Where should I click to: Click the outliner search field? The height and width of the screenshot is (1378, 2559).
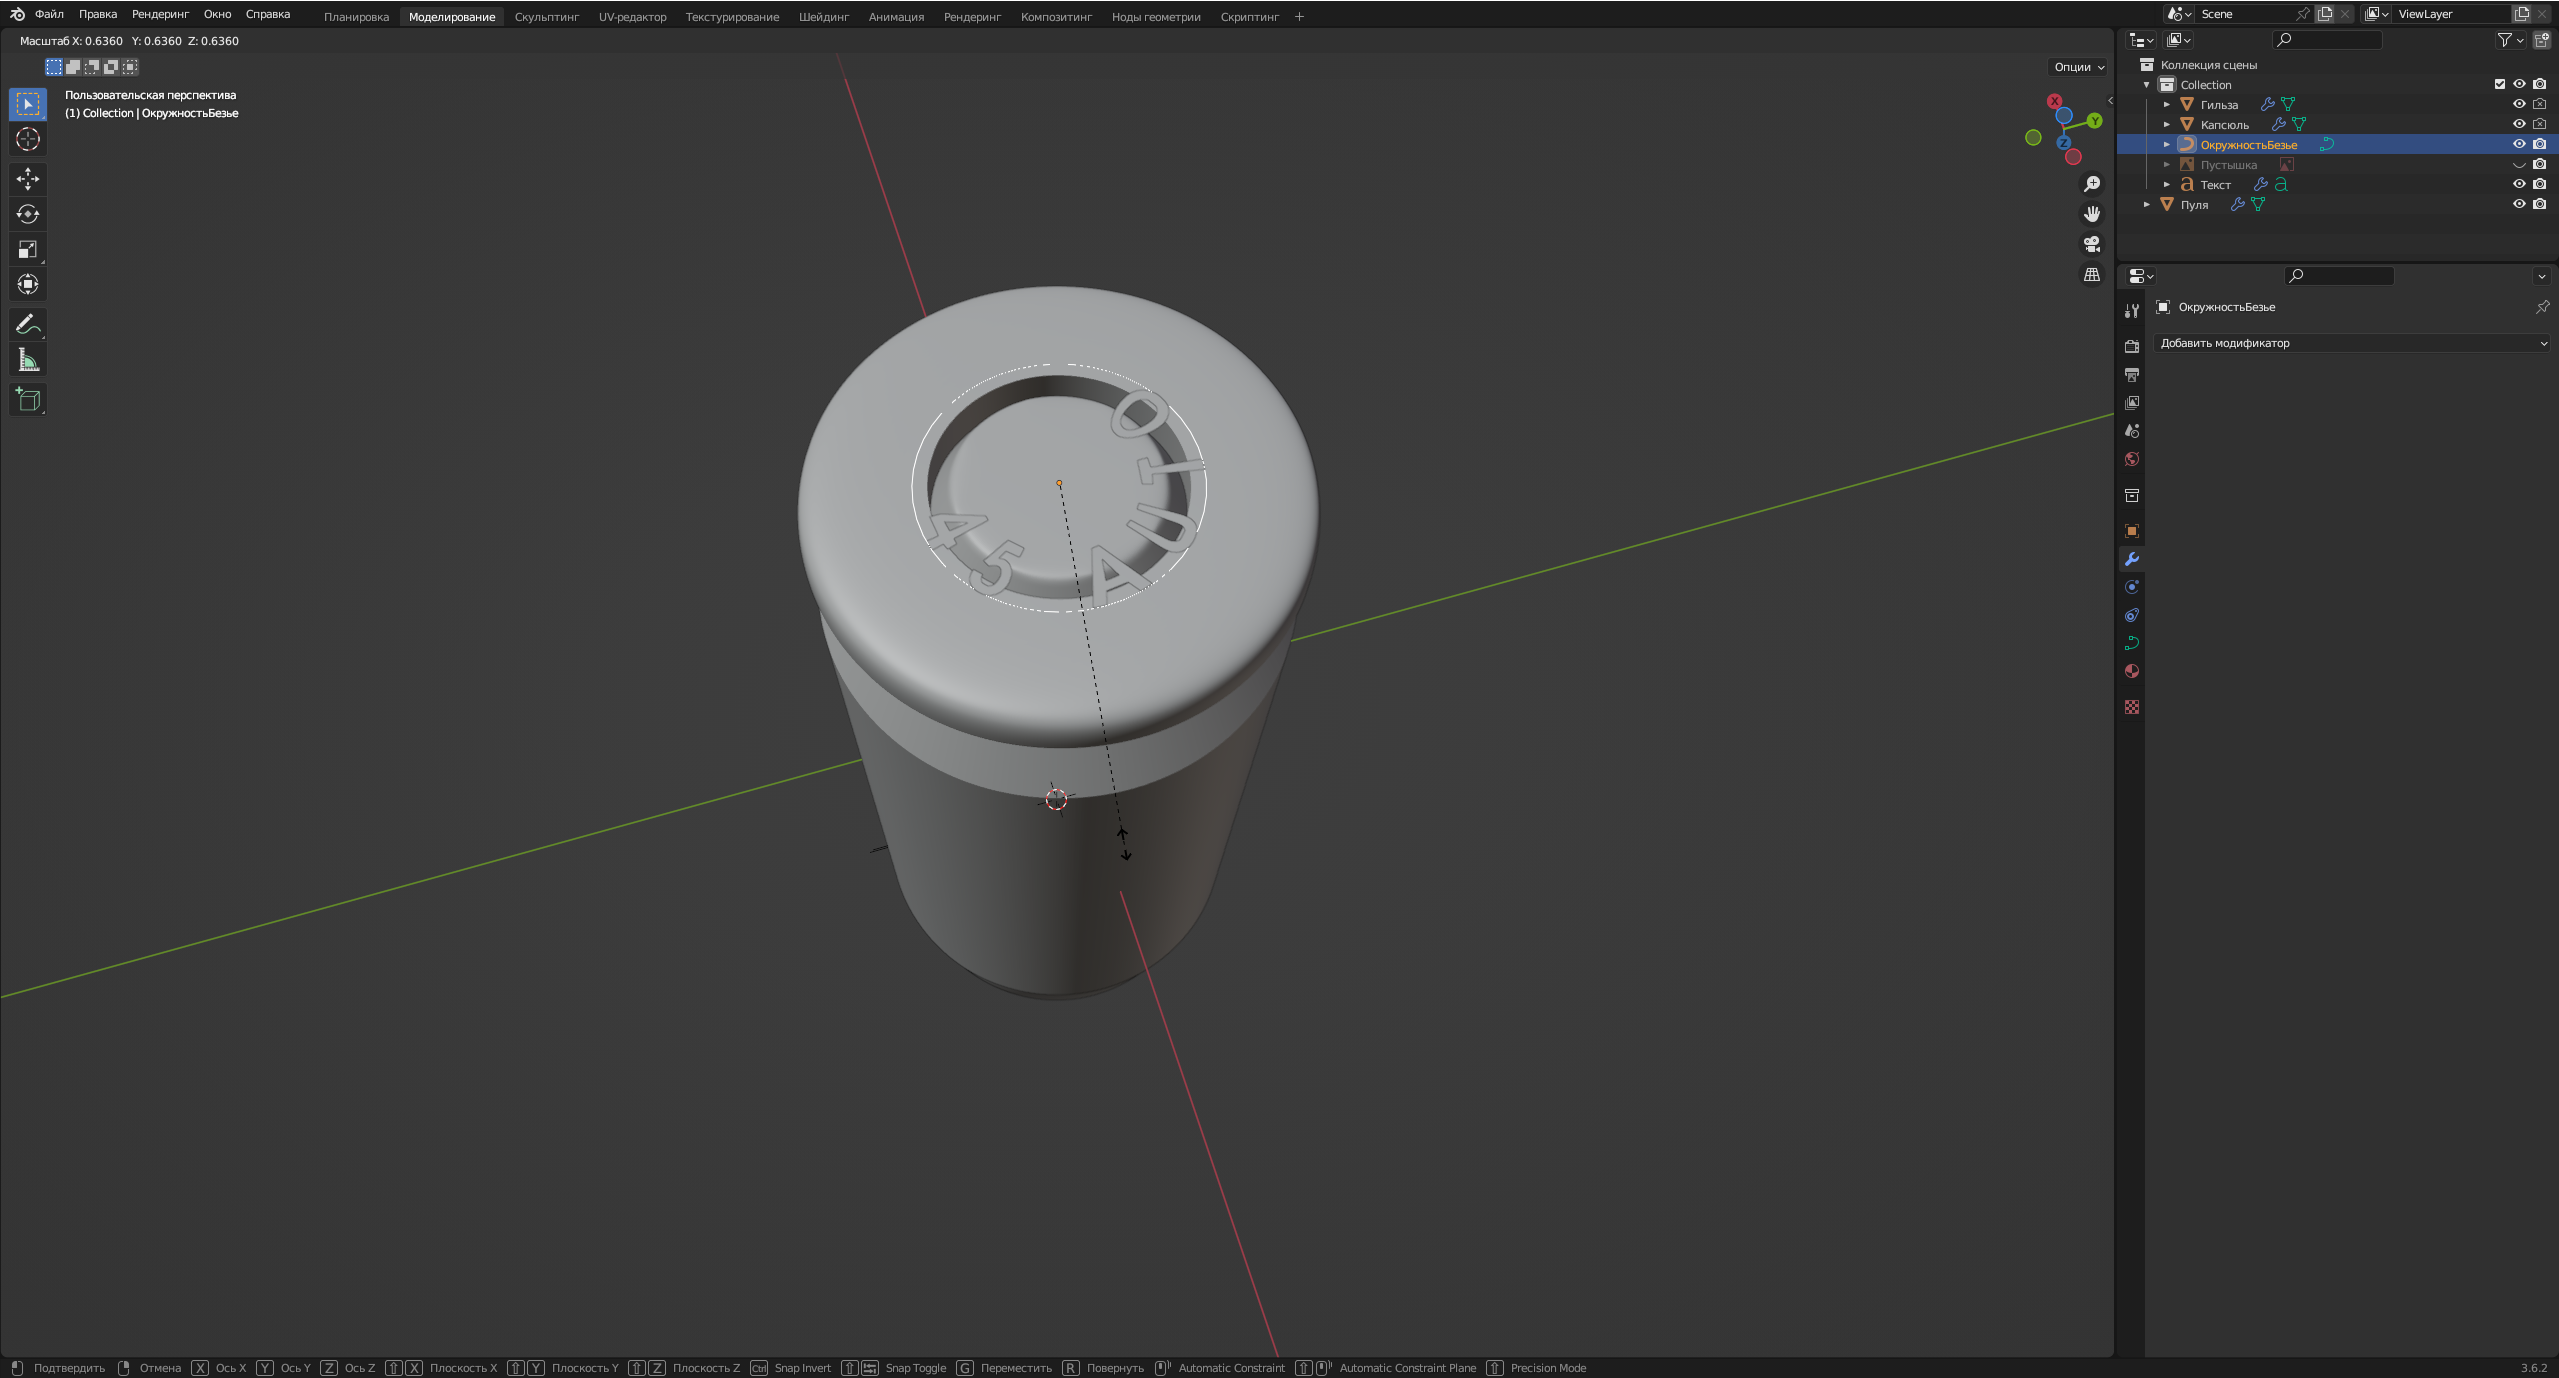point(2327,40)
